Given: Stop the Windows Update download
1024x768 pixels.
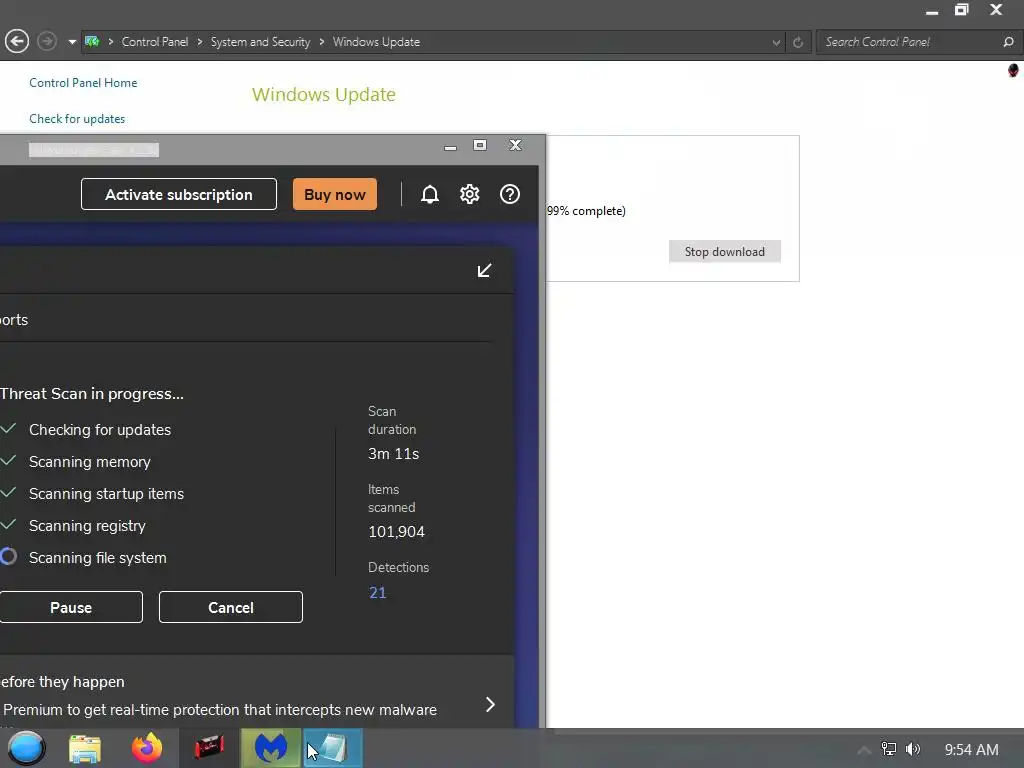Looking at the screenshot, I should pyautogui.click(x=725, y=252).
